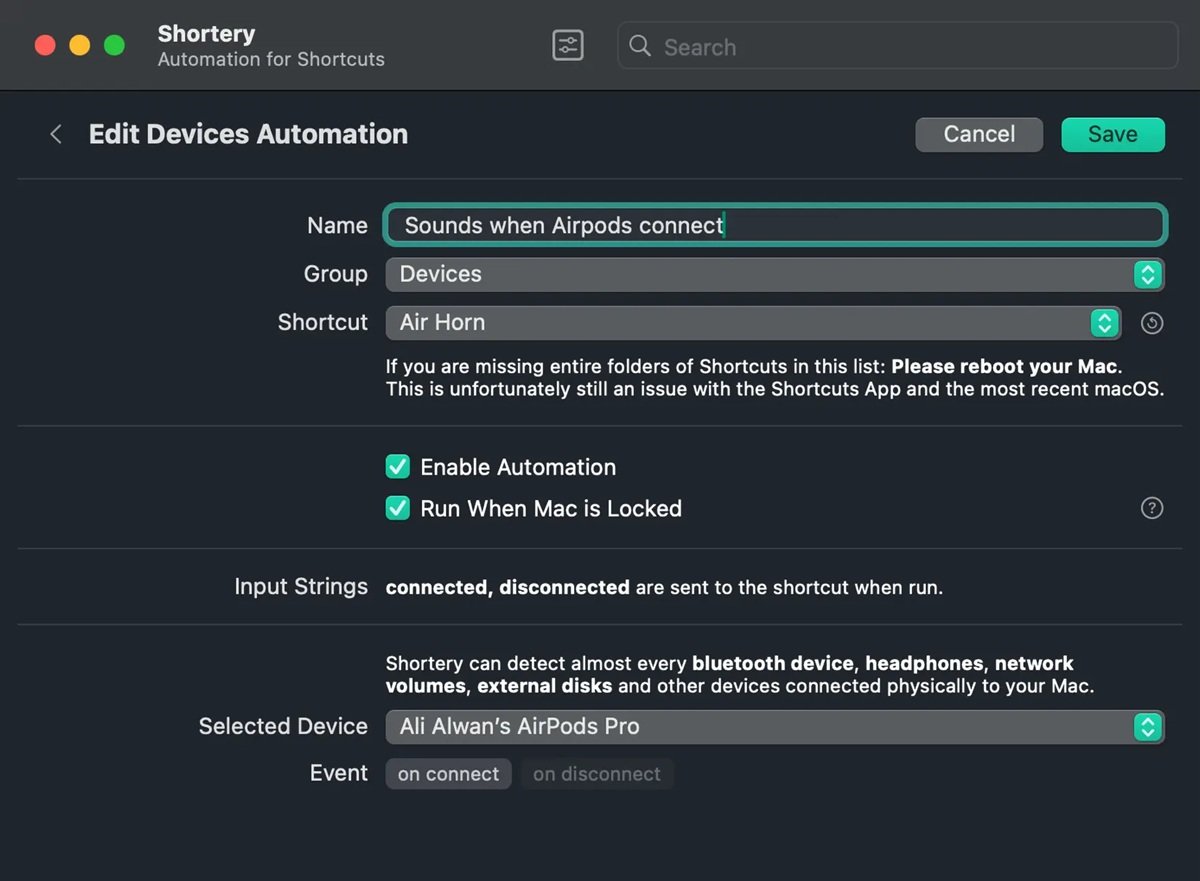1200x881 pixels.
Task: Open the Shortery preferences sliders icon
Action: pyautogui.click(x=567, y=45)
